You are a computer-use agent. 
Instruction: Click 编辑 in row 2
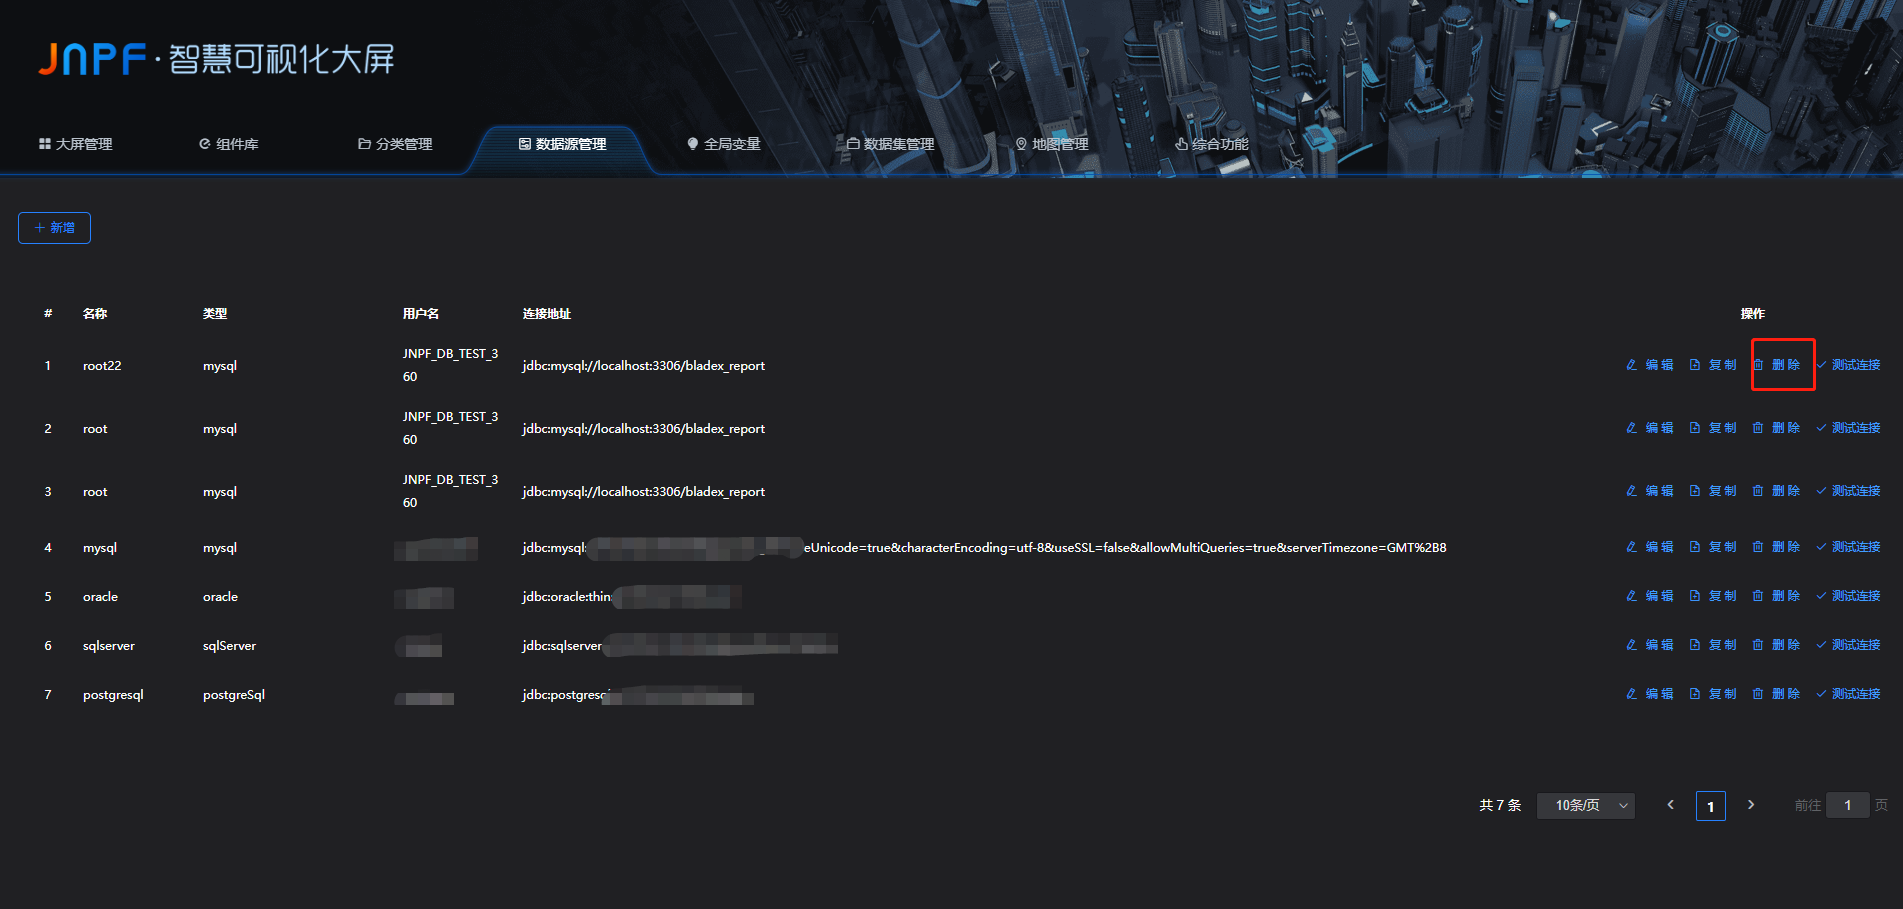point(1650,428)
